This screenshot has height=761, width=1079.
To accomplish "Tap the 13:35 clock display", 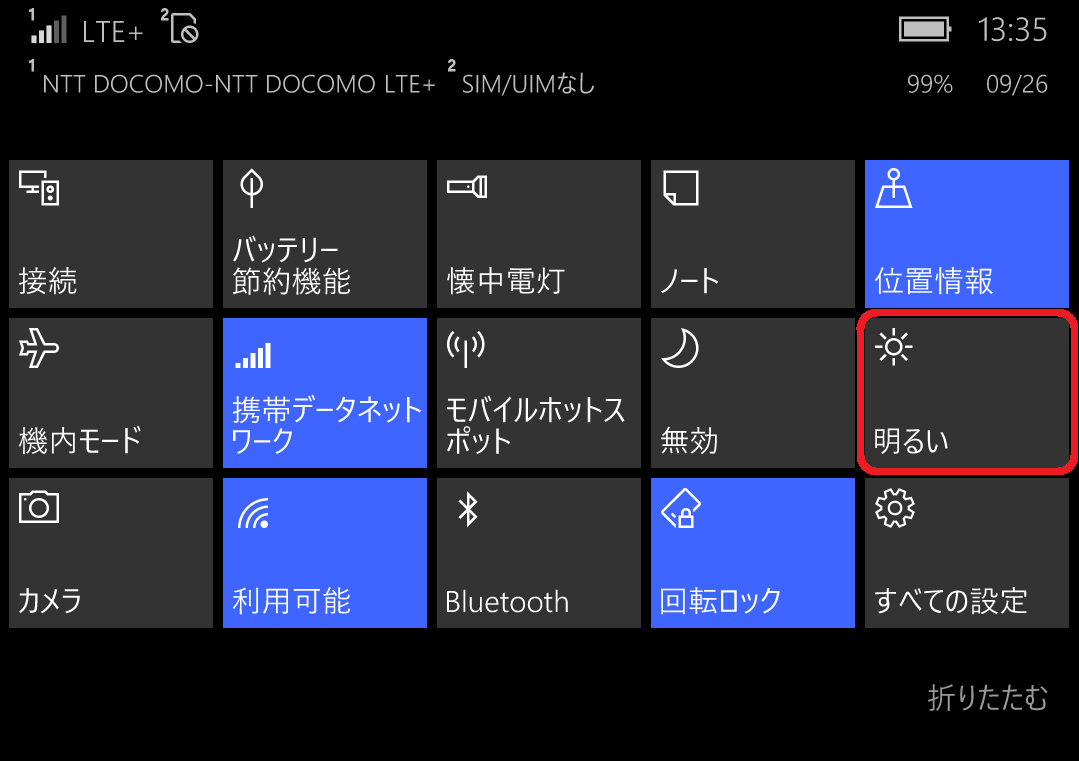I will click(x=1012, y=30).
